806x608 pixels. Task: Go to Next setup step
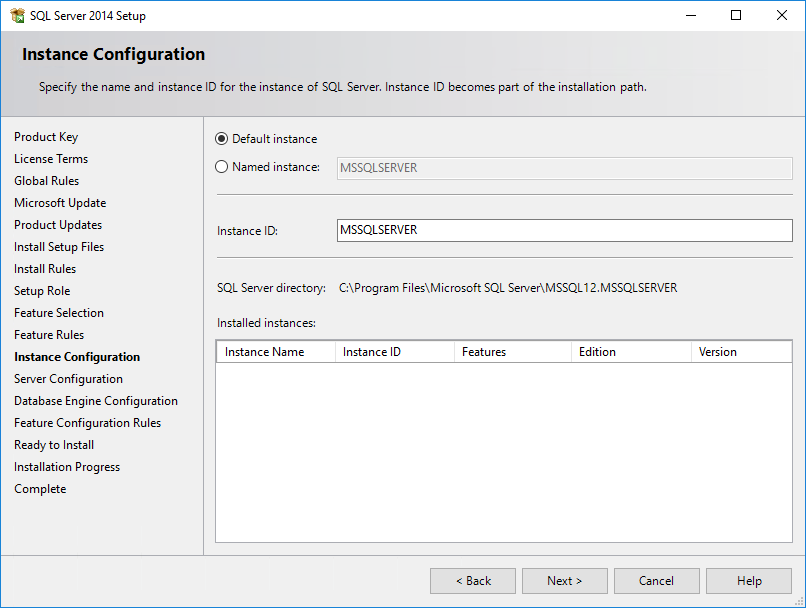click(564, 581)
